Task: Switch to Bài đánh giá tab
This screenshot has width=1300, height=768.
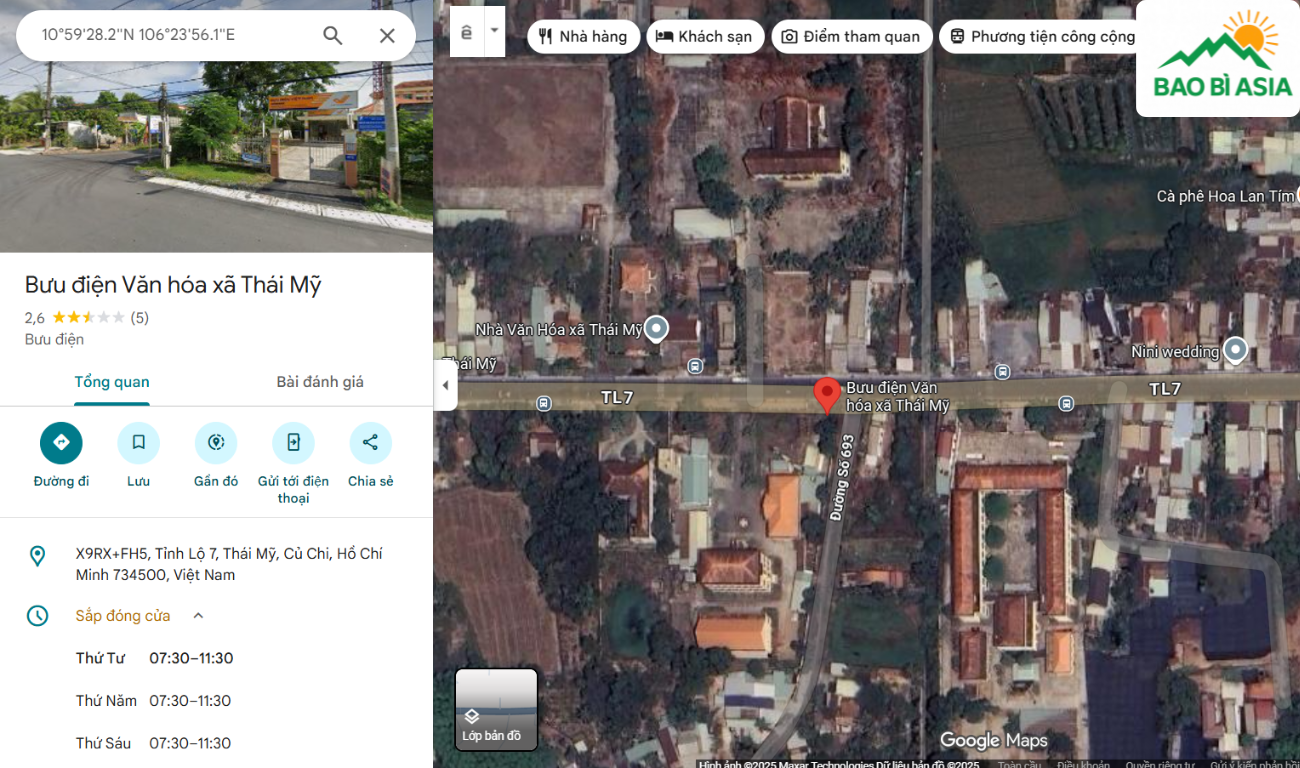Action: point(320,382)
